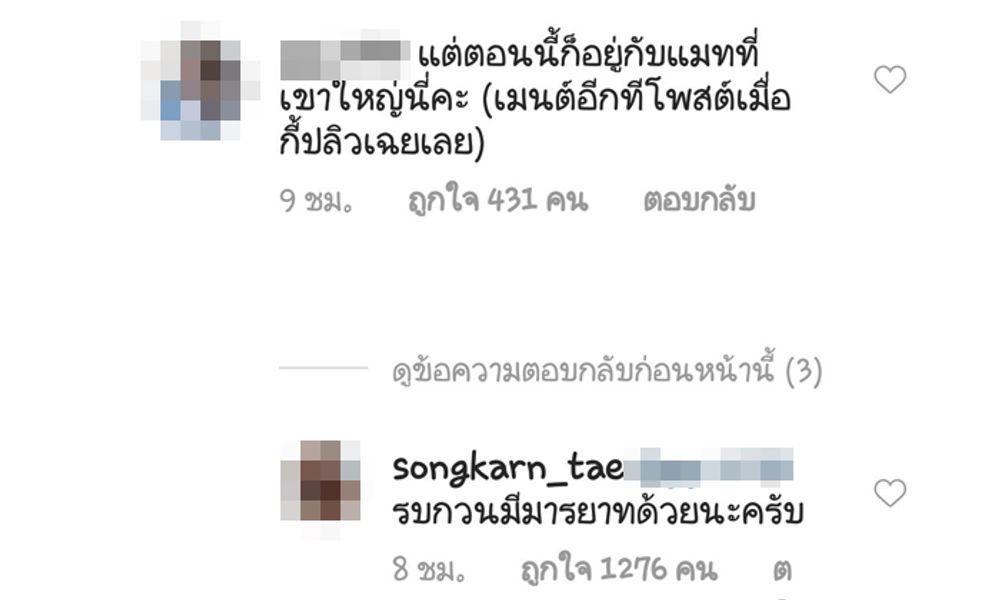Screen dimensions: 1000x600
Task: Reply to the first comment via ตอบกลับ
Action: click(699, 200)
